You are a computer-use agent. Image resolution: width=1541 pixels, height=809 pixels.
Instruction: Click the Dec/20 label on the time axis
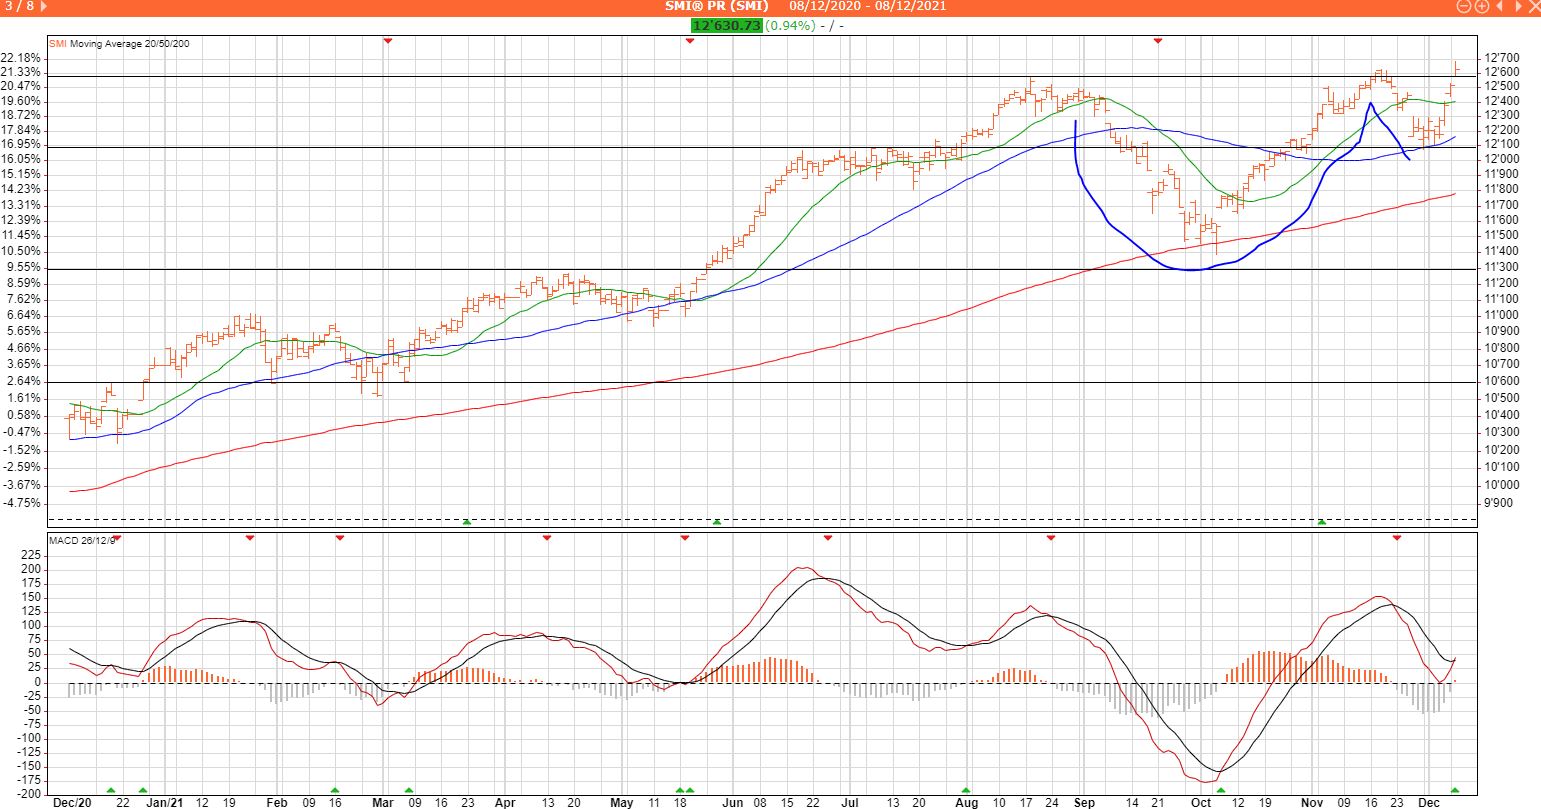coord(72,802)
